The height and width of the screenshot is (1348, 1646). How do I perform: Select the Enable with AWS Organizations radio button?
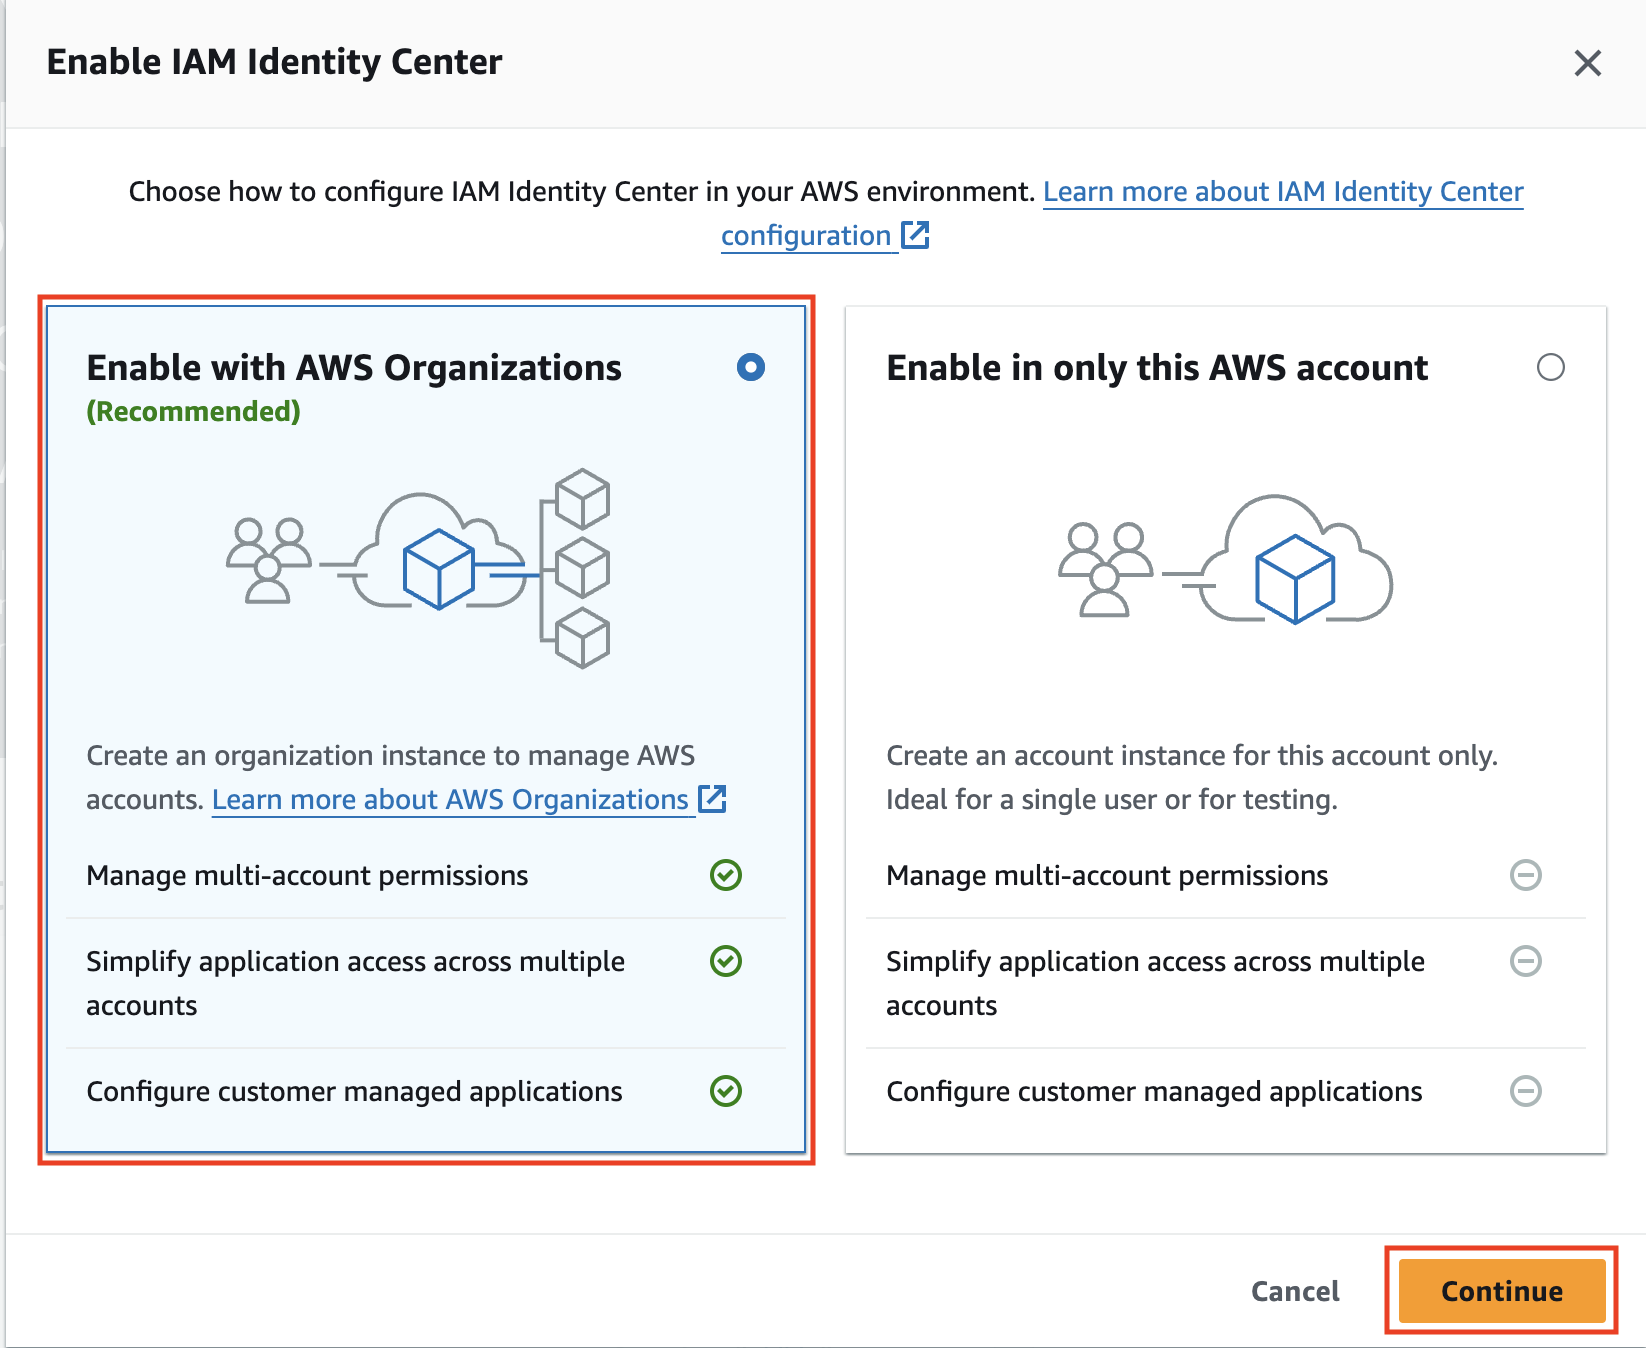pyautogui.click(x=751, y=367)
